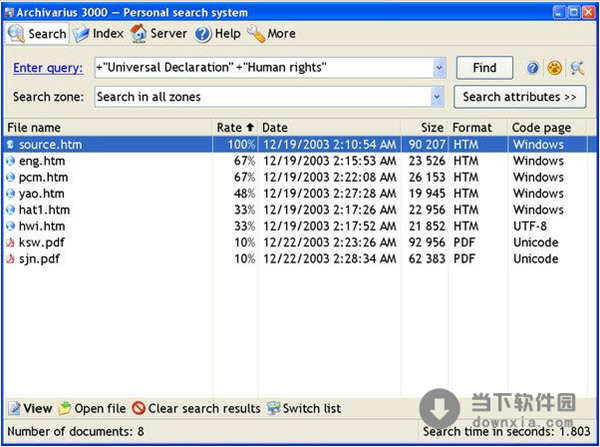Click the search tools icon next to paw
The width and height of the screenshot is (600, 447).
(577, 68)
